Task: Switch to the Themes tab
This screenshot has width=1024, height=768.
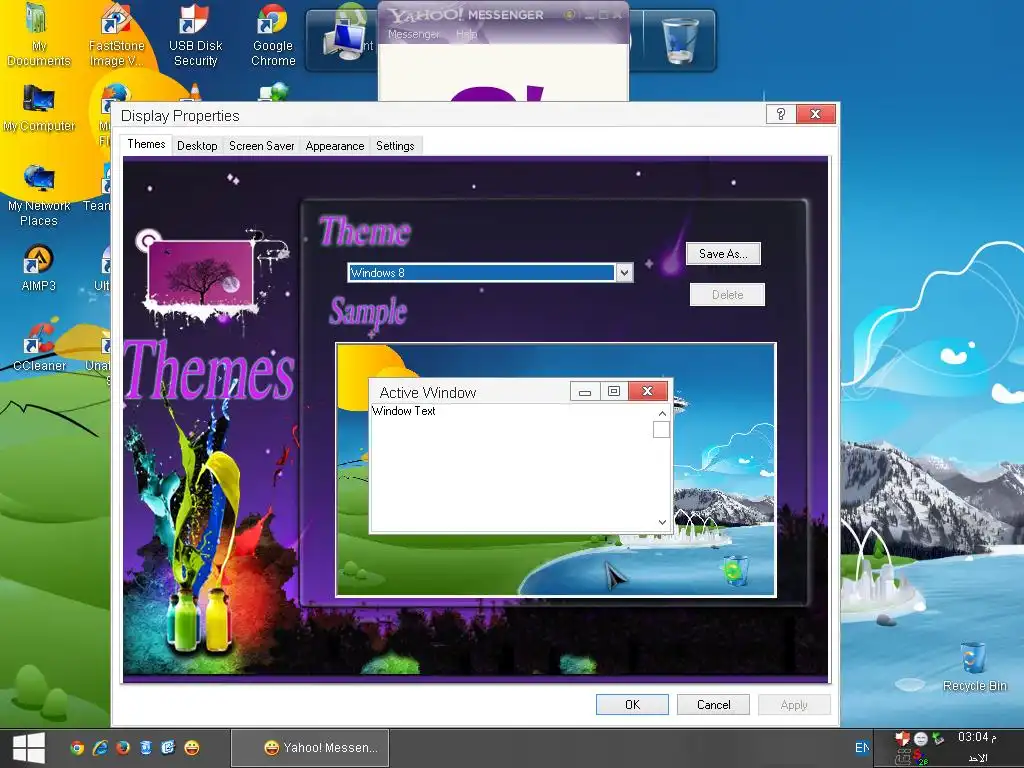Action: tap(146, 144)
